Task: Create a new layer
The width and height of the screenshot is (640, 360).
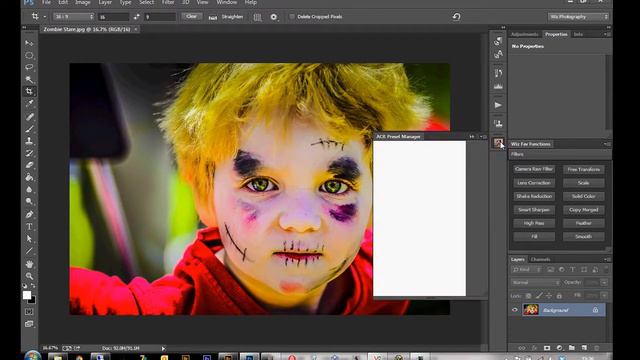Action: [x=584, y=348]
